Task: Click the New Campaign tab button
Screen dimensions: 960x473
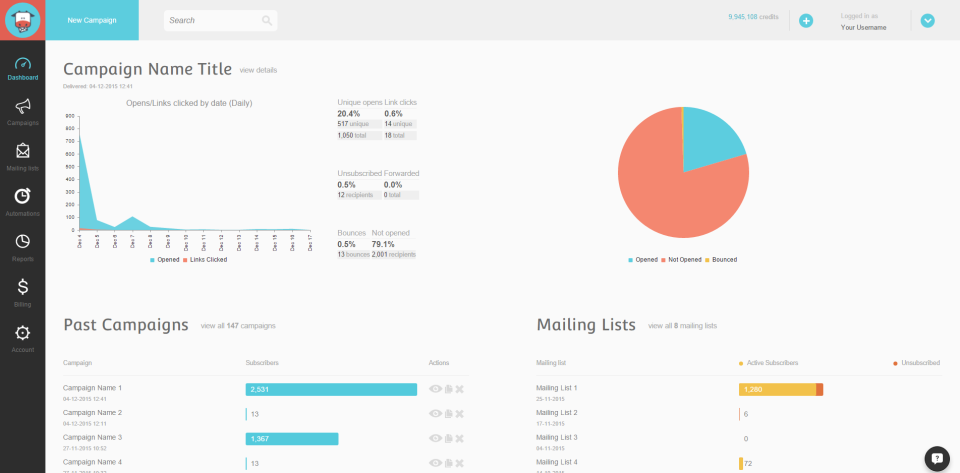Action: pos(92,20)
